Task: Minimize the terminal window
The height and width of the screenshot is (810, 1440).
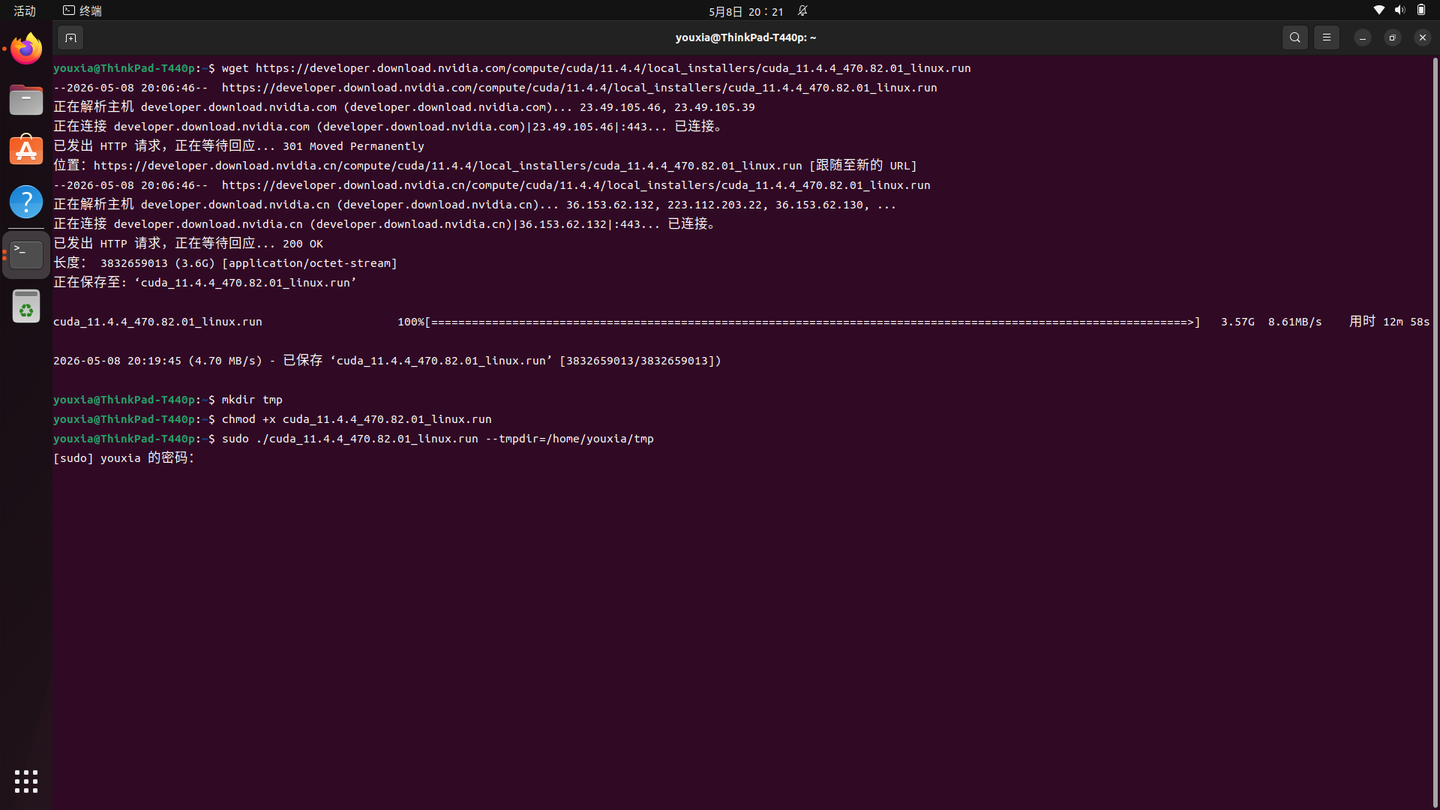Action: 1362,38
